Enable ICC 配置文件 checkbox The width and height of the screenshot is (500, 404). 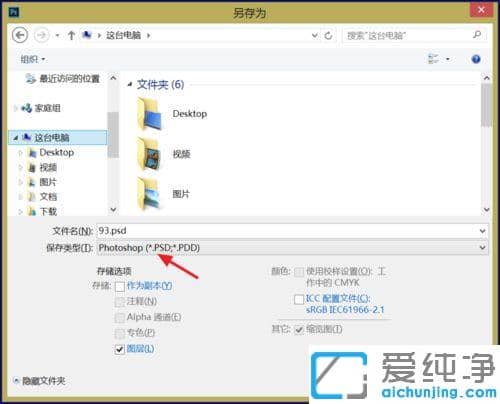(x=299, y=299)
